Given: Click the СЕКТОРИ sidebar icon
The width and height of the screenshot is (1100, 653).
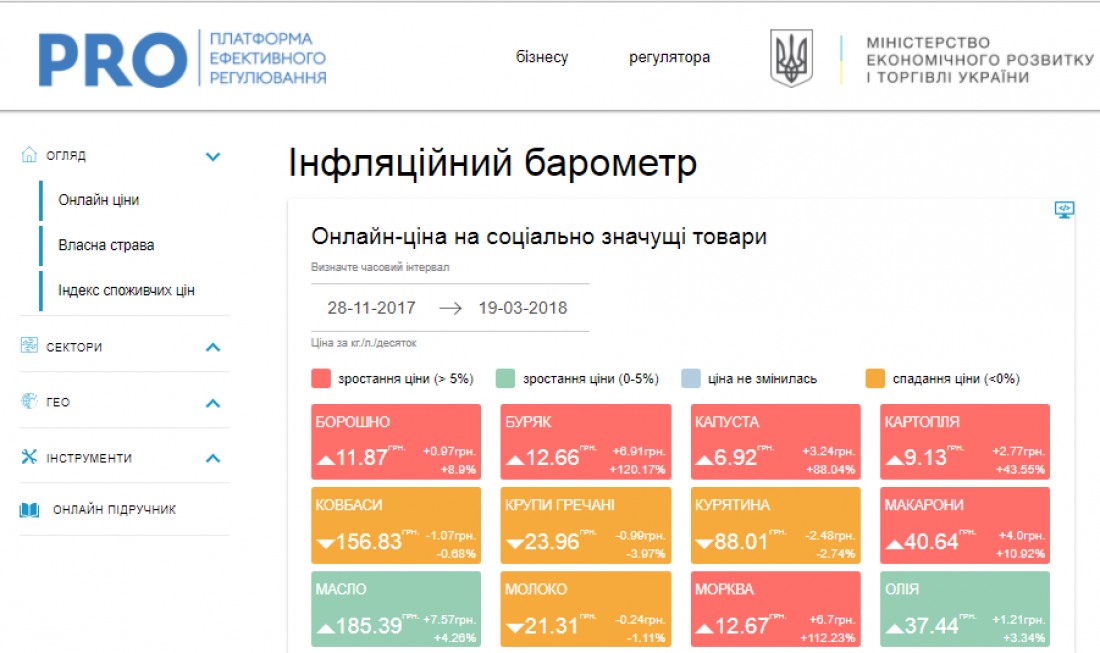Looking at the screenshot, I should click(x=29, y=346).
